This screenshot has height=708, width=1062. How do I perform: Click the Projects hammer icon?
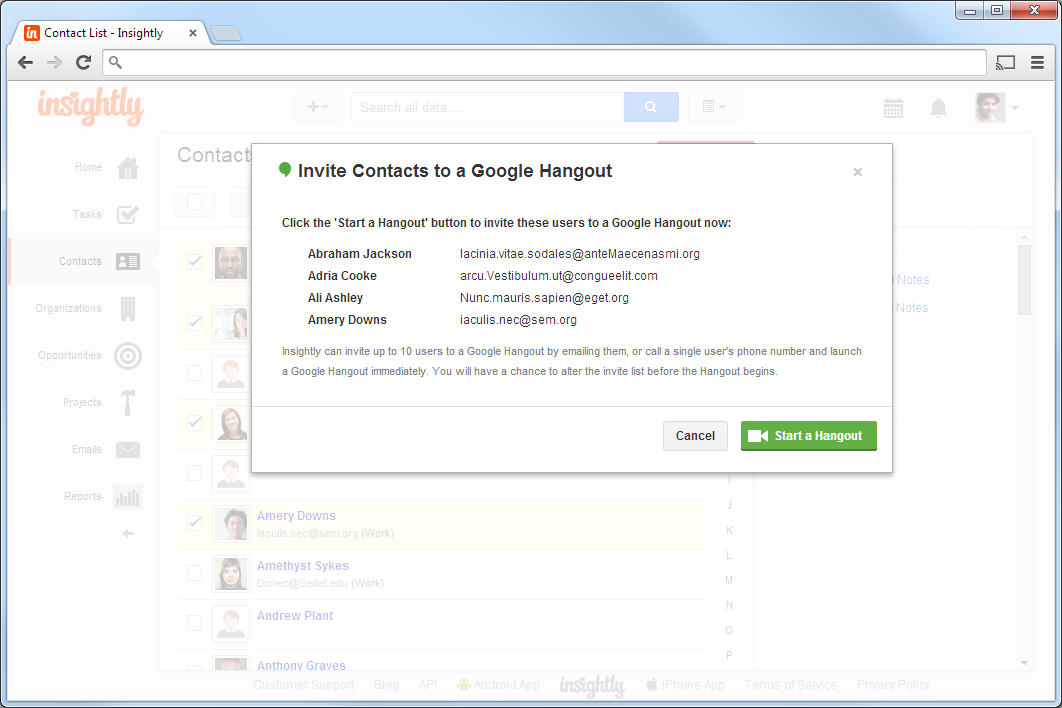[127, 402]
